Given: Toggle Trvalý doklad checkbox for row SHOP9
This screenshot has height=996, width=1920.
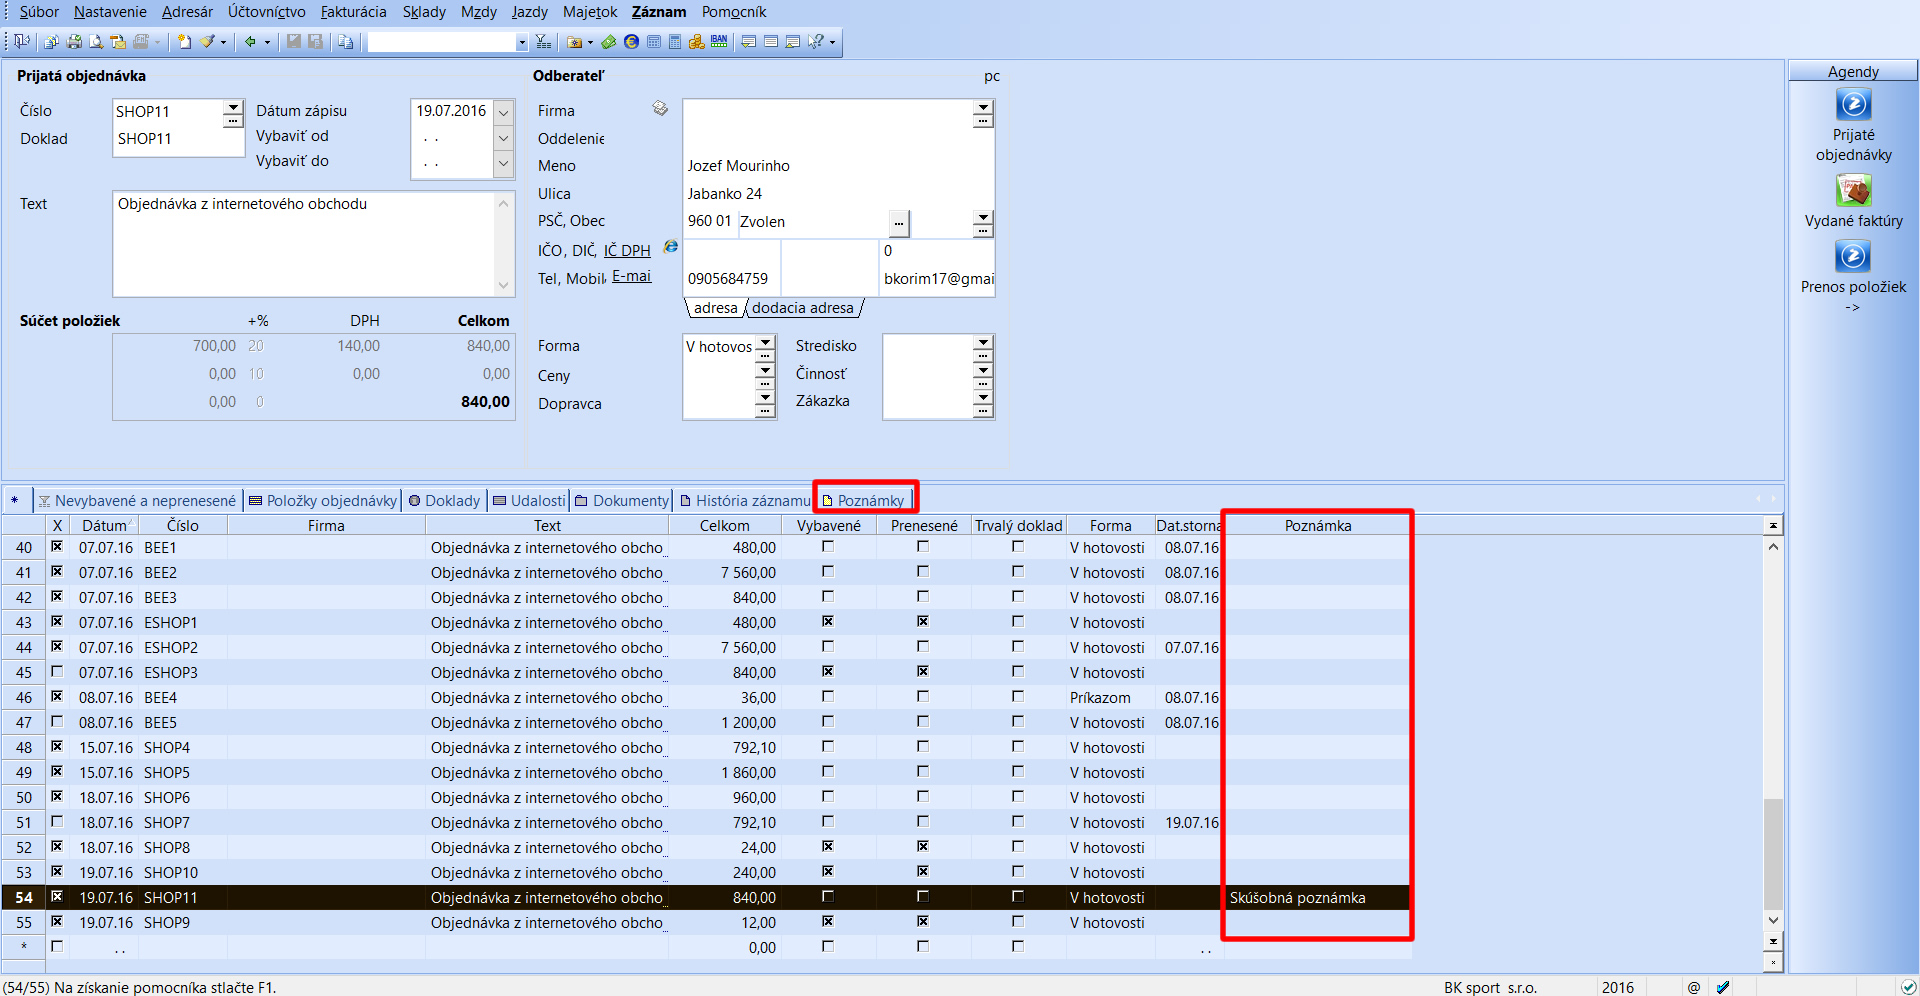Looking at the screenshot, I should point(1018,922).
